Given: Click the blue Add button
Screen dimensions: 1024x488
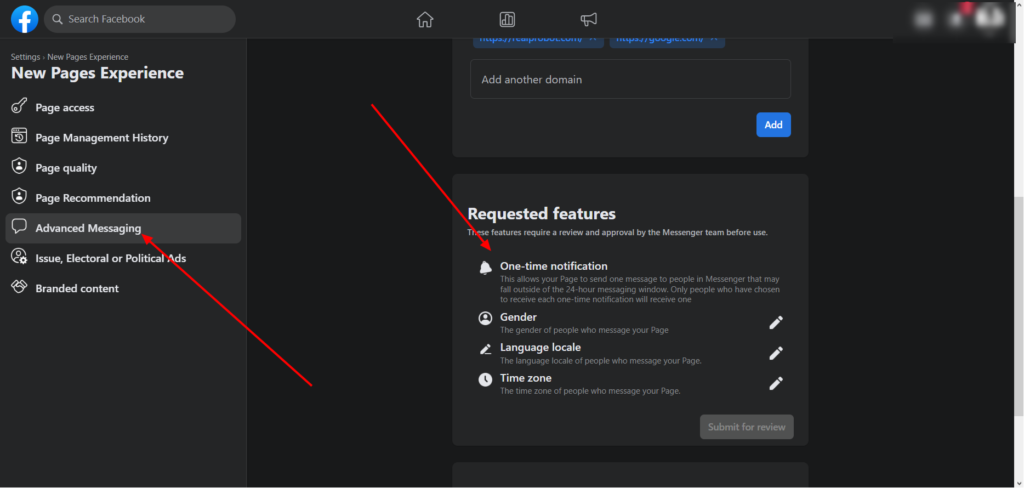Looking at the screenshot, I should point(773,125).
